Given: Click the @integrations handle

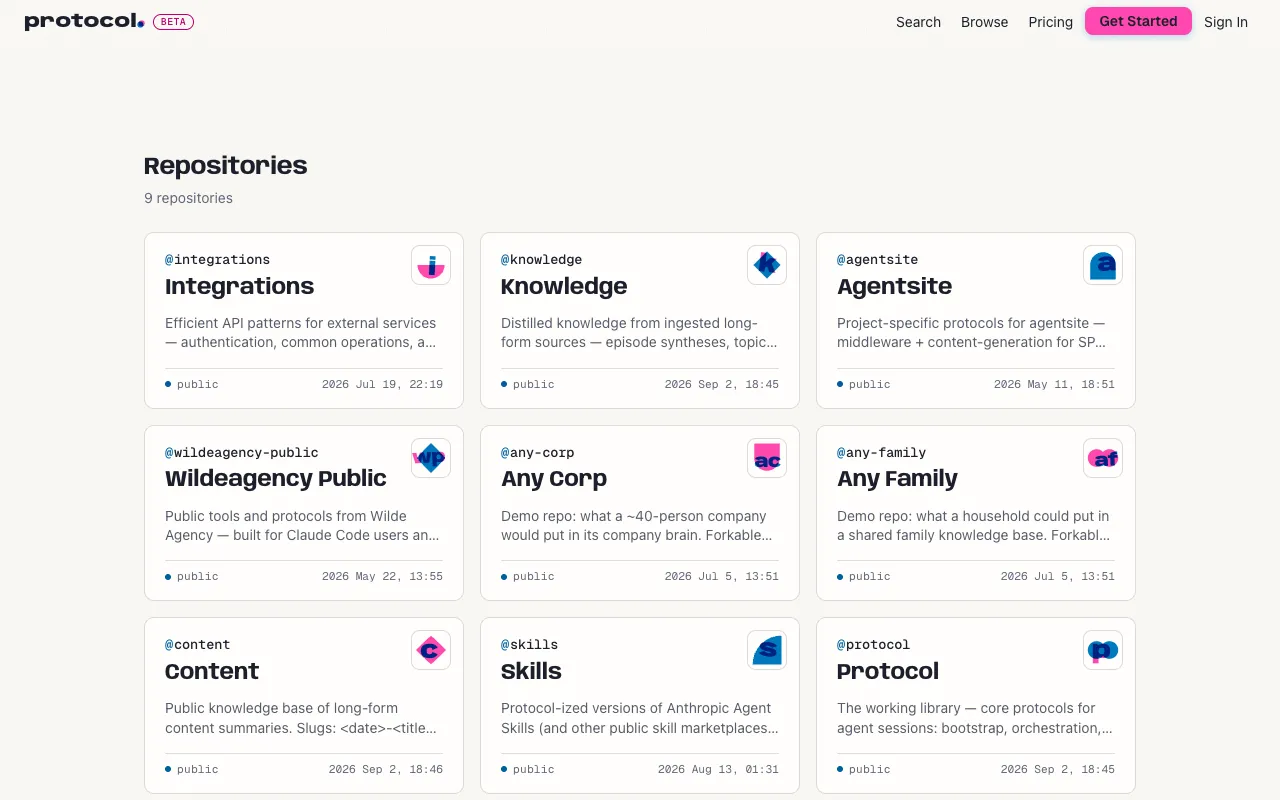Looking at the screenshot, I should [218, 260].
